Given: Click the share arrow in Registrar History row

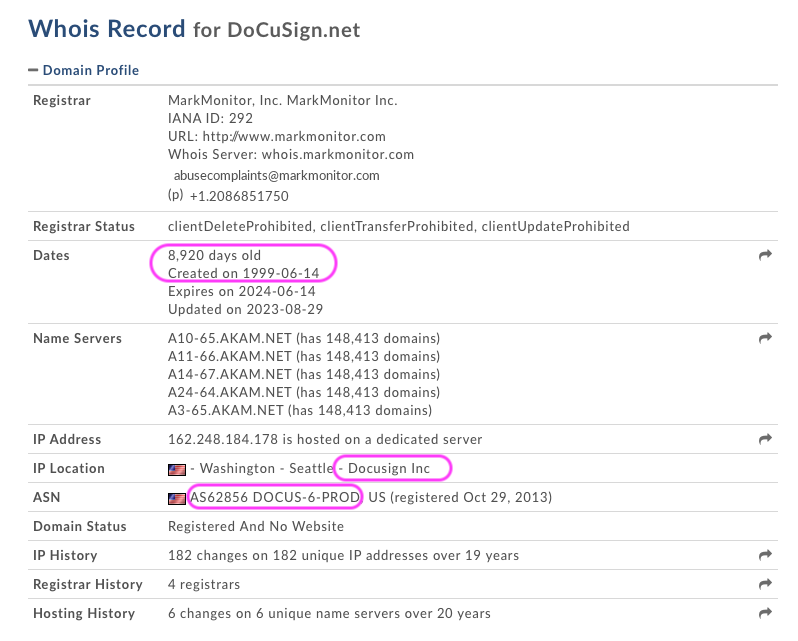Looking at the screenshot, I should pyautogui.click(x=765, y=584).
